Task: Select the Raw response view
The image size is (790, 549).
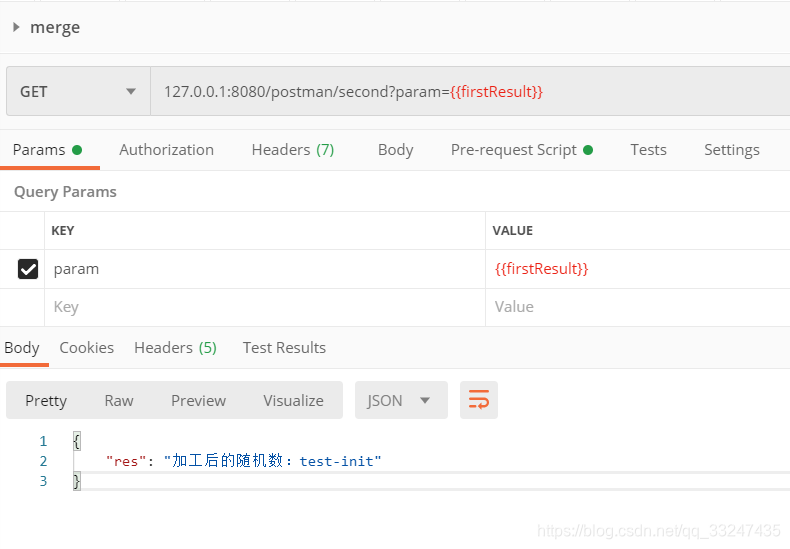Action: tap(119, 400)
